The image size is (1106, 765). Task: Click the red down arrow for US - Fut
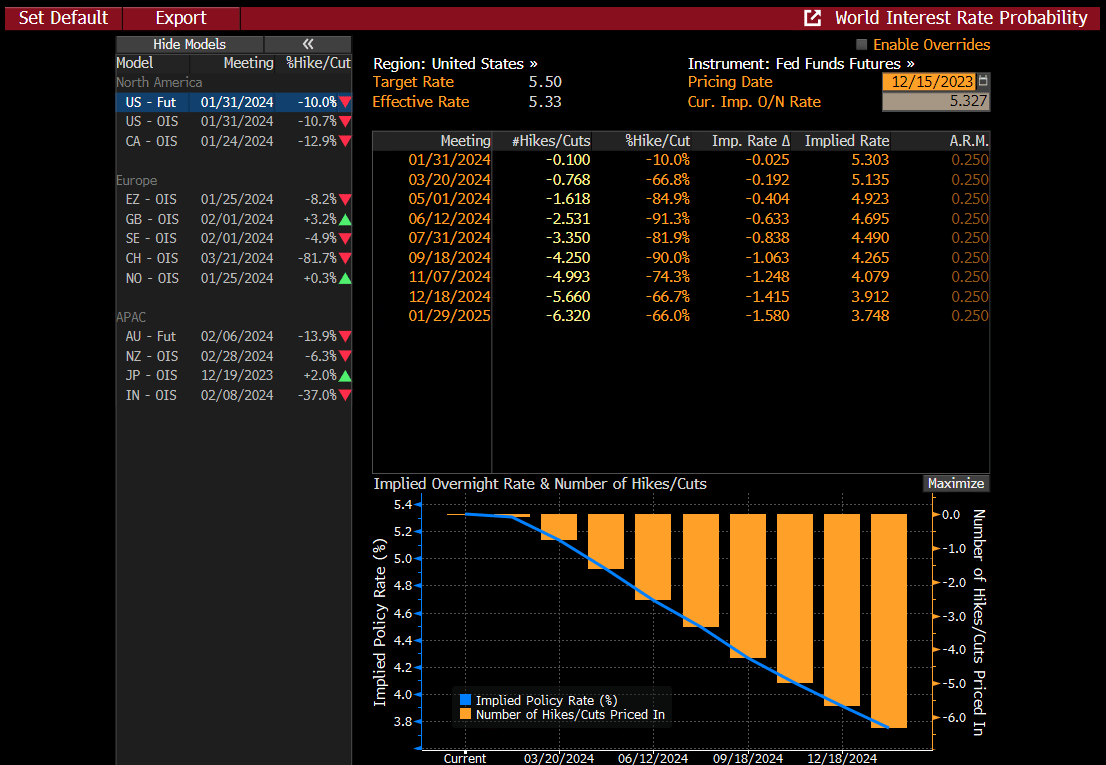point(345,102)
